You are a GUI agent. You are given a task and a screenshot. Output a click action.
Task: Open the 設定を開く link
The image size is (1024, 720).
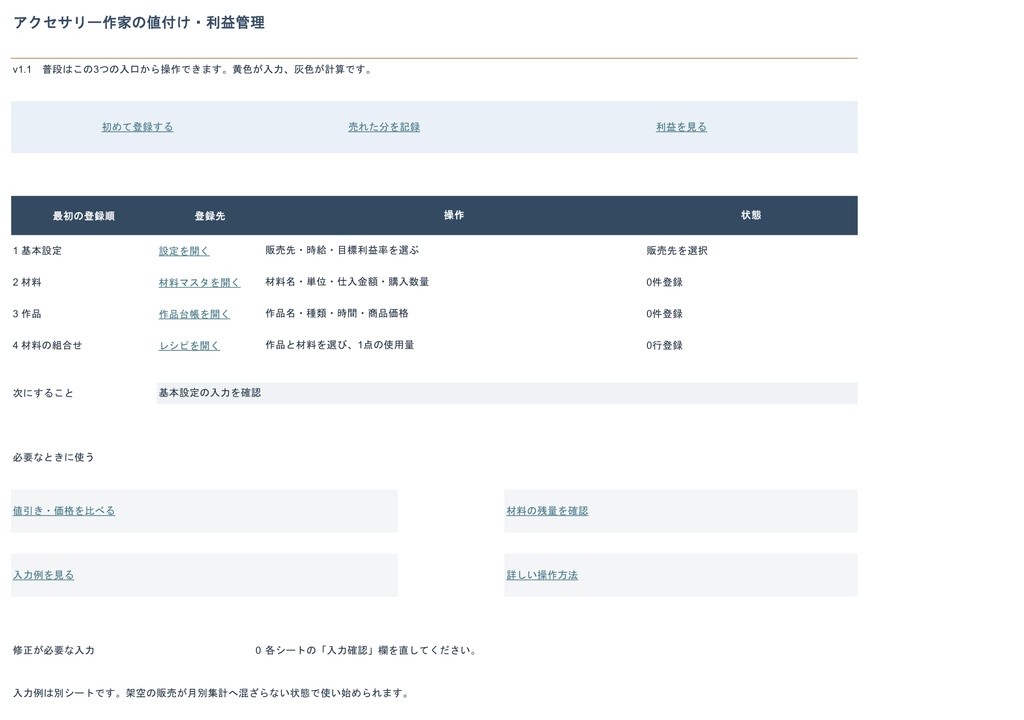(x=184, y=251)
